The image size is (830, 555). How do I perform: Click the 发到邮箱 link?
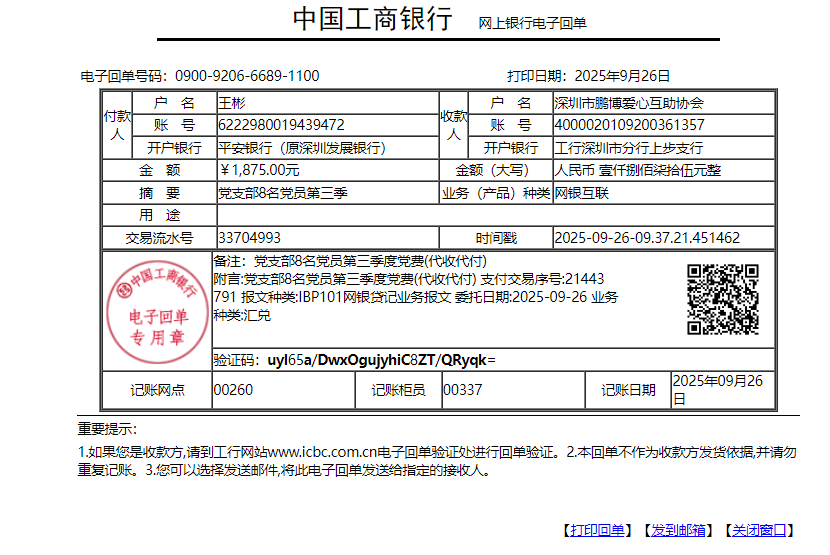click(679, 530)
